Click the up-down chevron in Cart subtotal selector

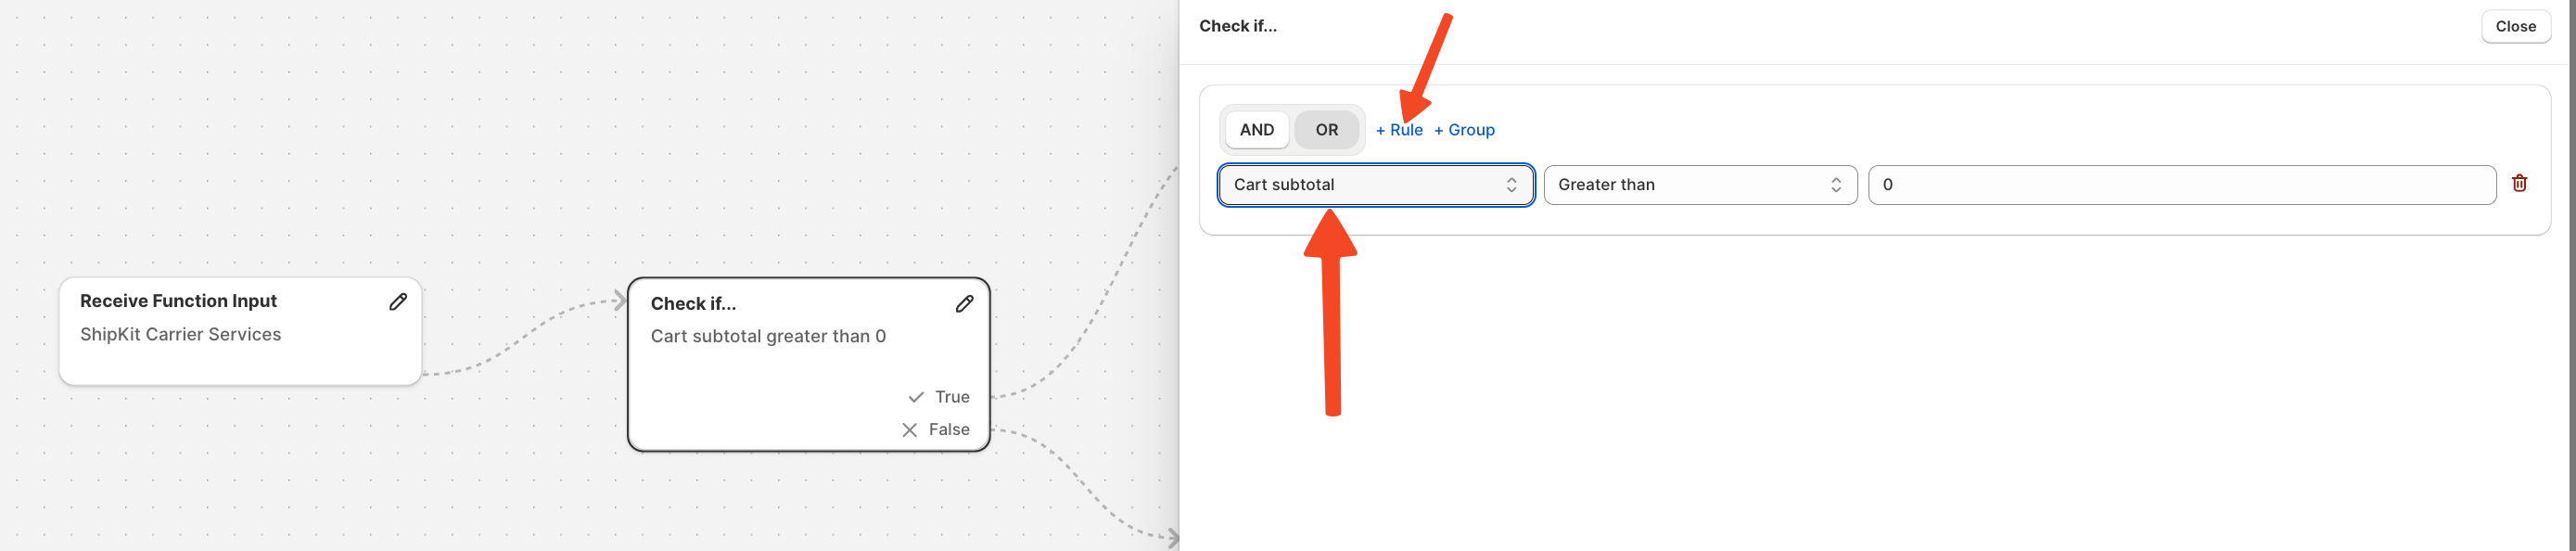1511,185
